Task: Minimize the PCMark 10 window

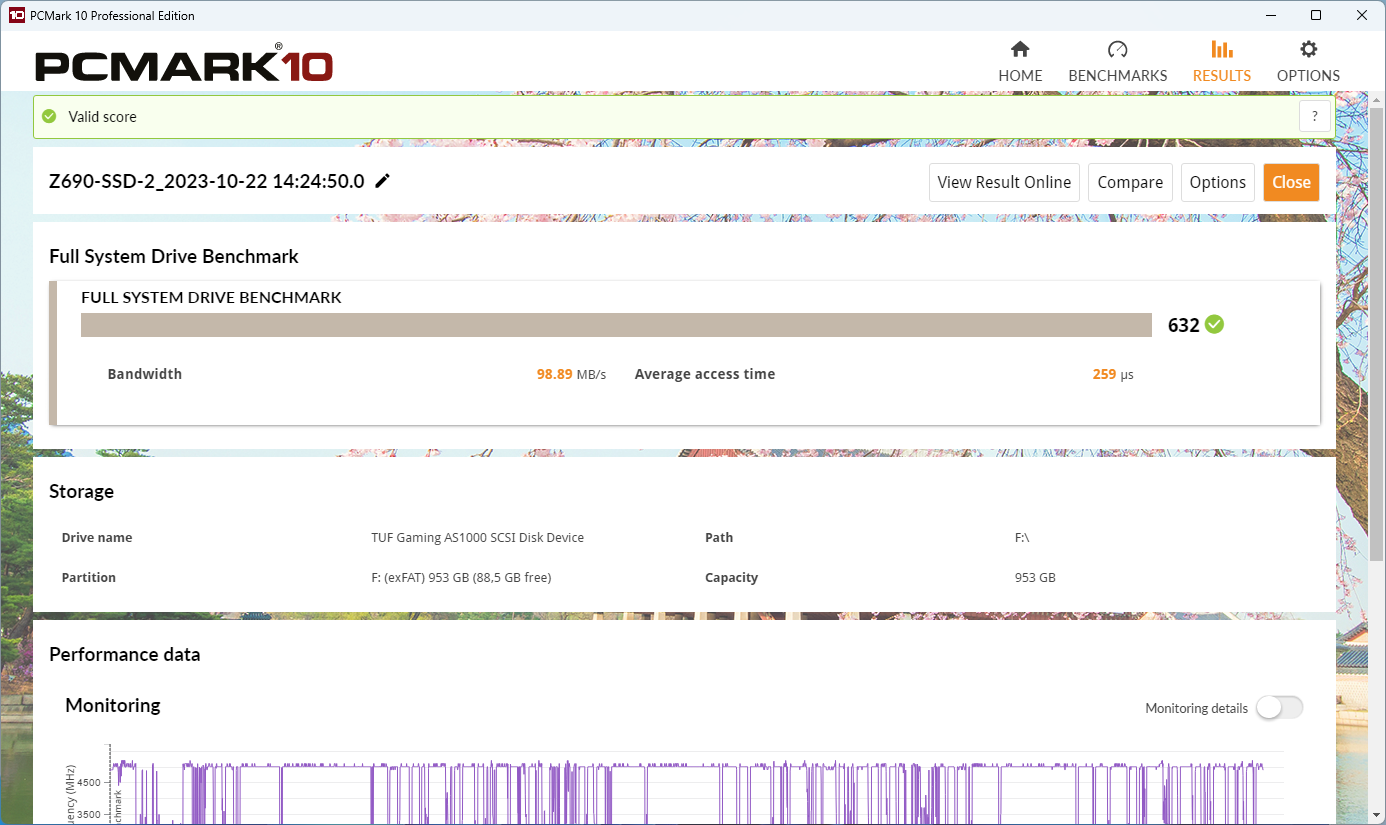Action: click(1270, 15)
